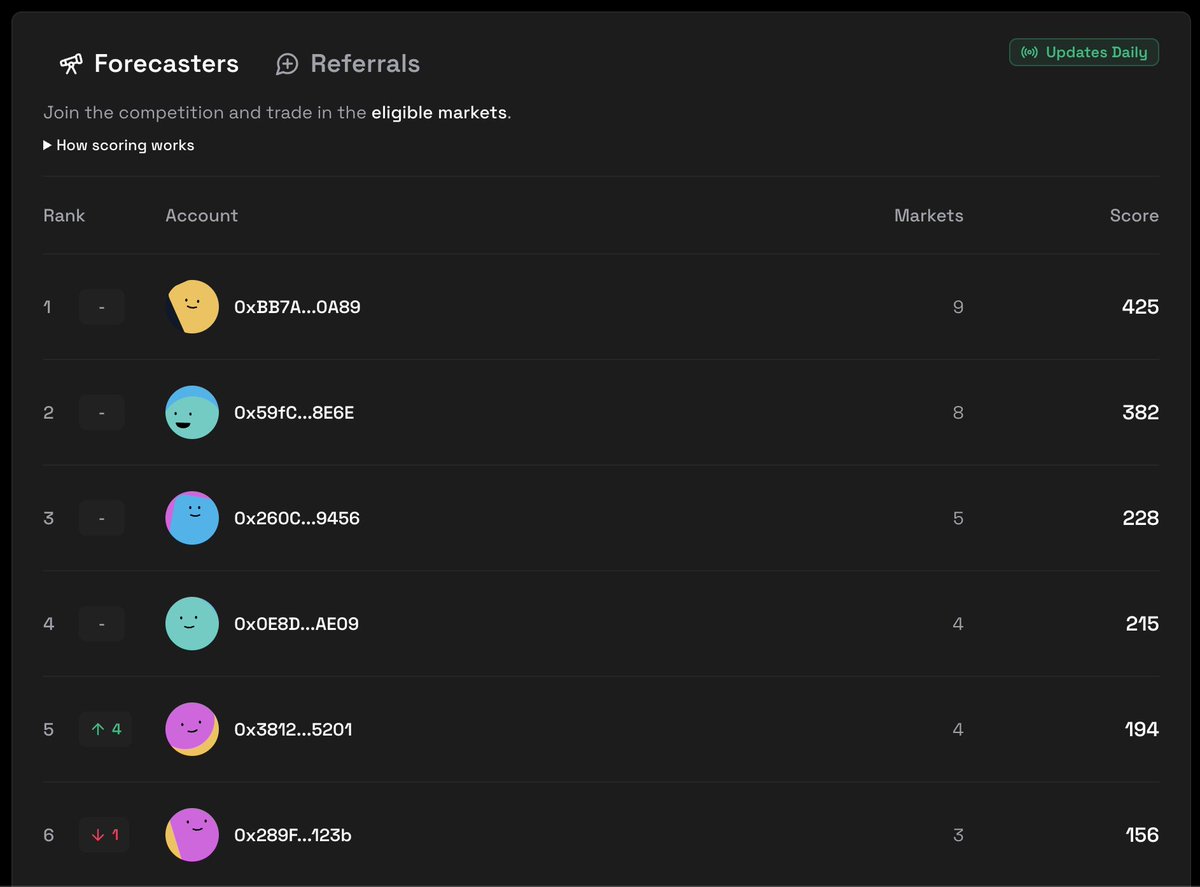Click the markets count 3 for 0x289F...123b

(x=958, y=835)
